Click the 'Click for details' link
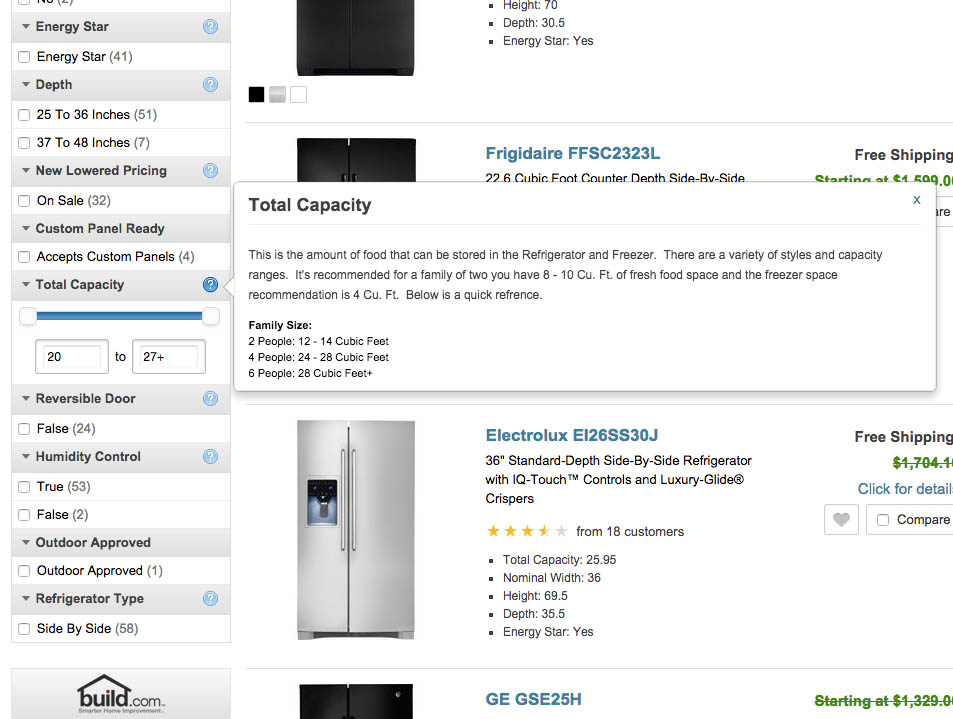The width and height of the screenshot is (953, 719). coord(906,489)
